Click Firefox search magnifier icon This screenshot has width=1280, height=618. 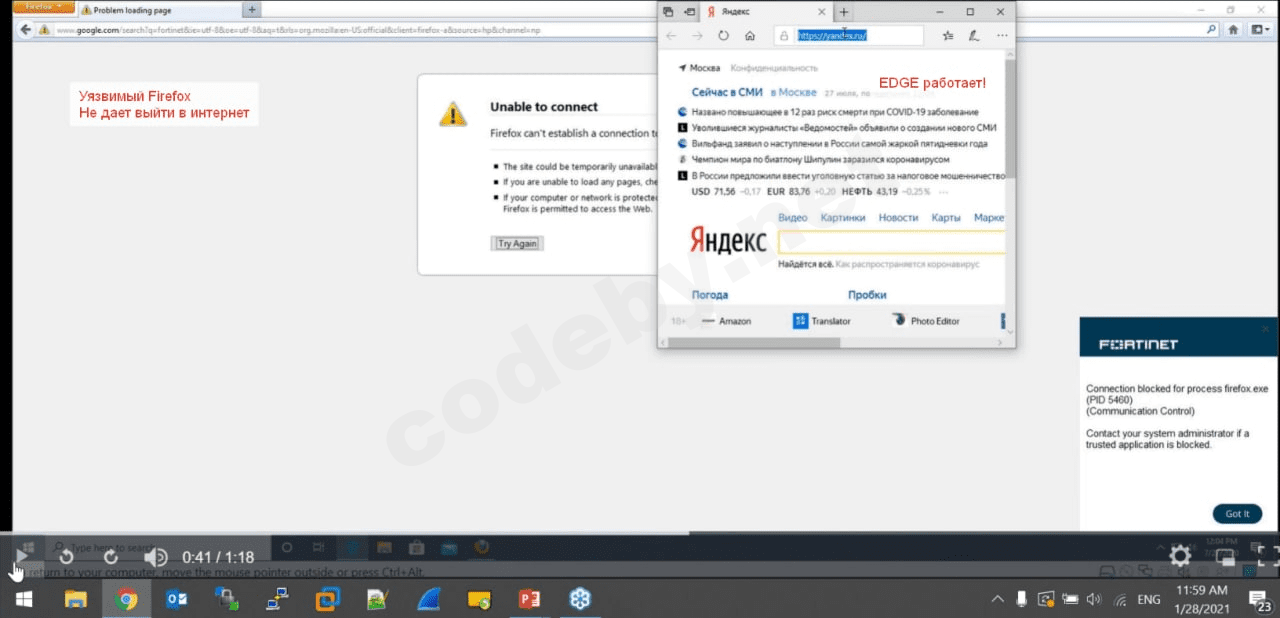tap(1212, 30)
